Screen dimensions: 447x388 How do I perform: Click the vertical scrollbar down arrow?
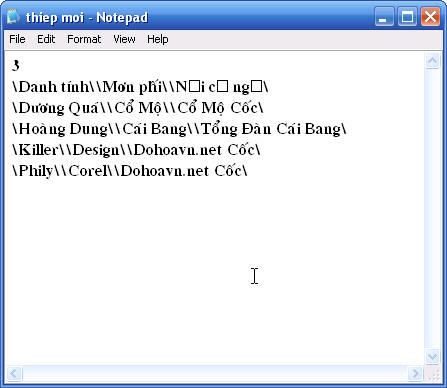(432, 357)
